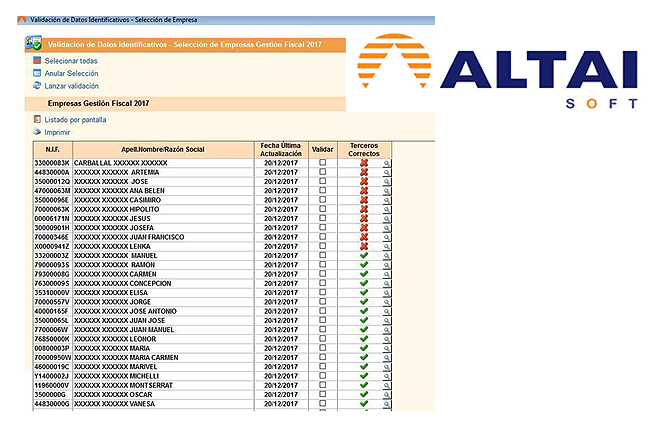
Task: Open magnifier detail for JUAN FRANCISCO row
Action: 386,238
